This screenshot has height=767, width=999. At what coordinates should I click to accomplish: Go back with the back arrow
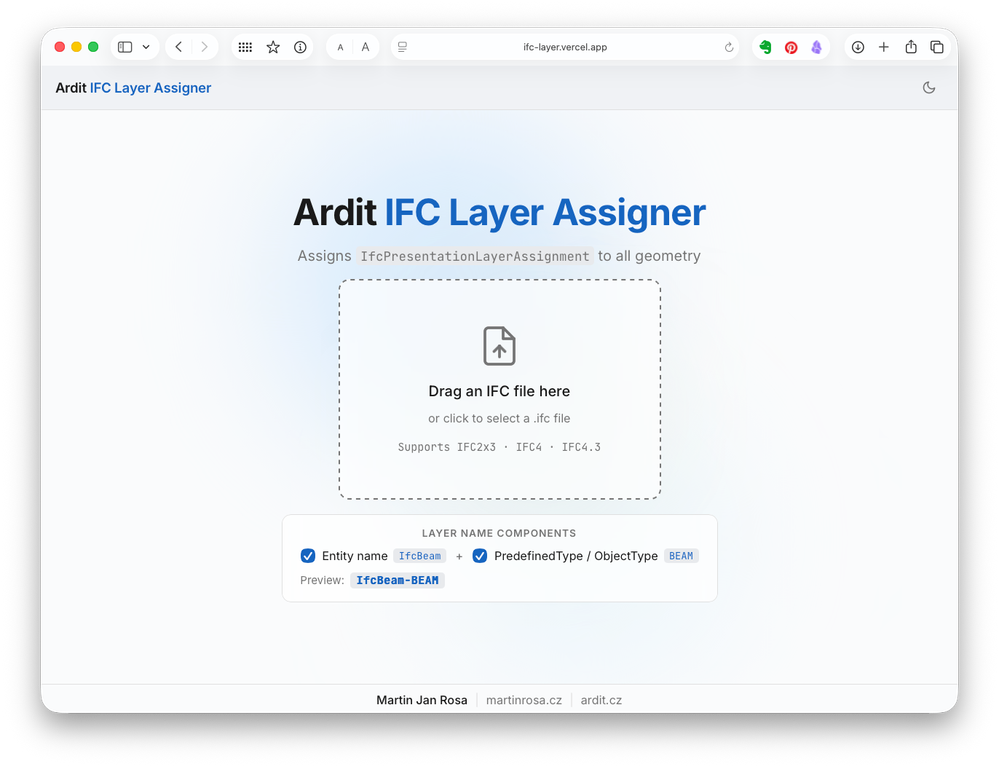point(179,47)
